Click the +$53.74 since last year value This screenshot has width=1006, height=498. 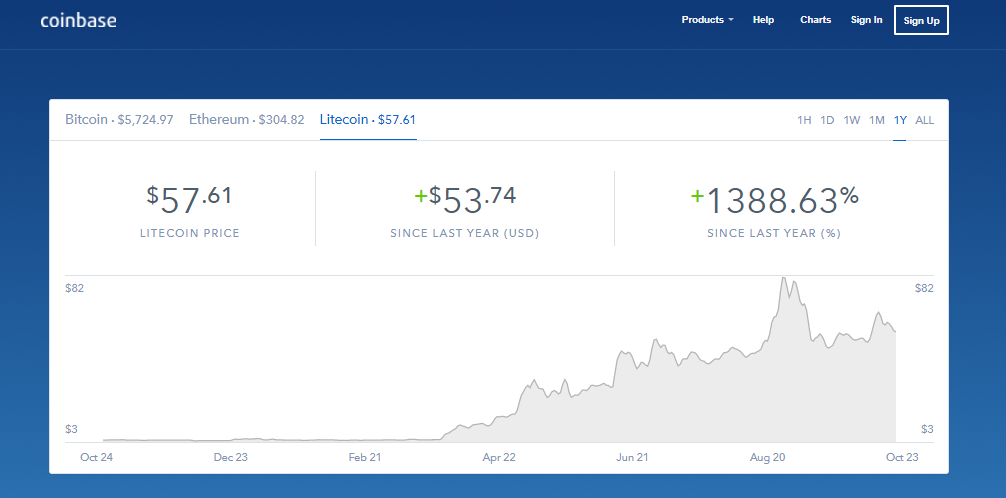pos(465,199)
